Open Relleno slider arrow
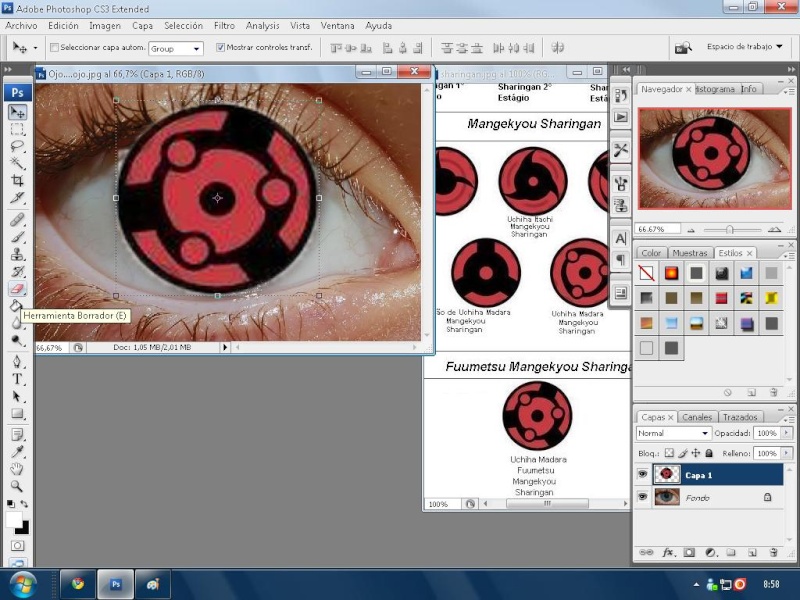Viewport: 800px width, 600px height. point(786,453)
